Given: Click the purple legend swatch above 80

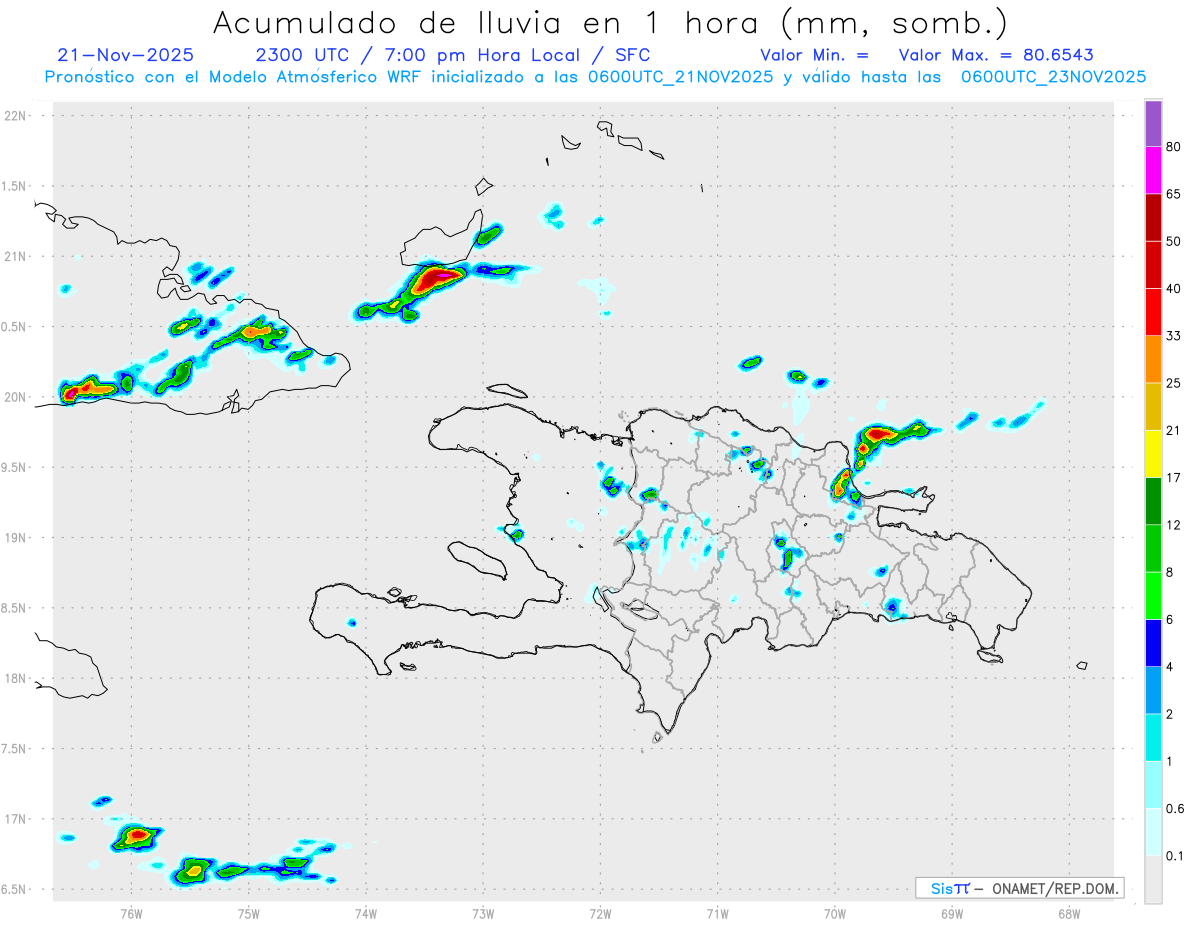Looking at the screenshot, I should coord(1153,123).
